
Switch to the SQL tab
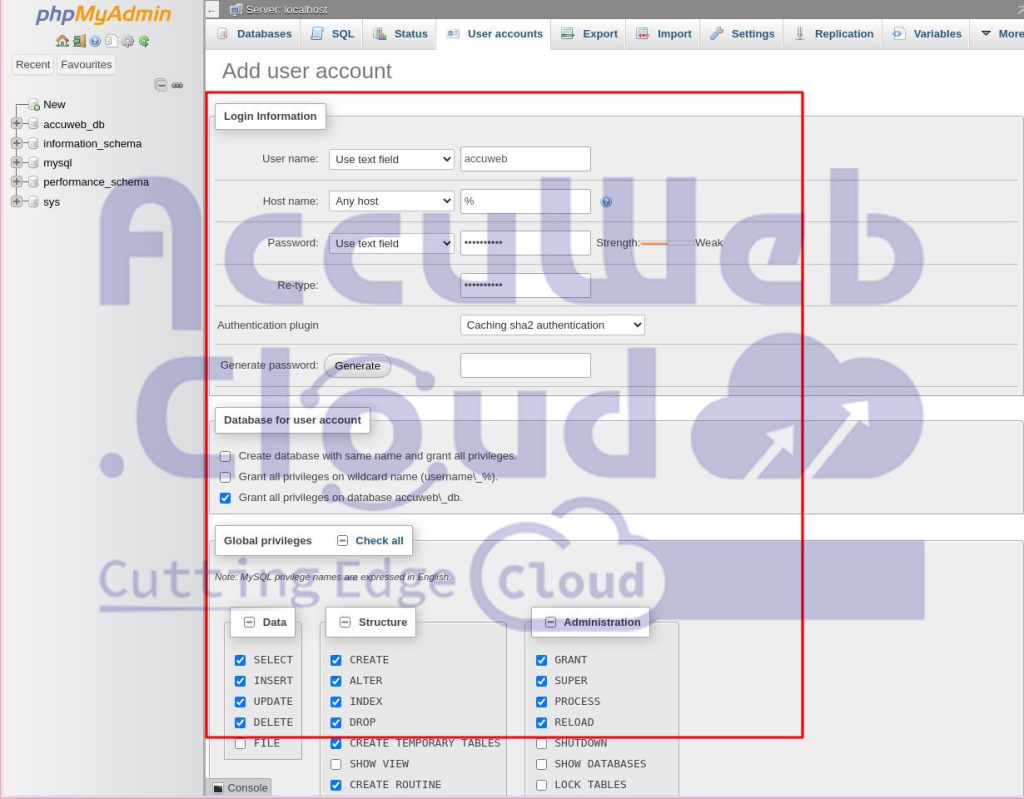[x=332, y=34]
